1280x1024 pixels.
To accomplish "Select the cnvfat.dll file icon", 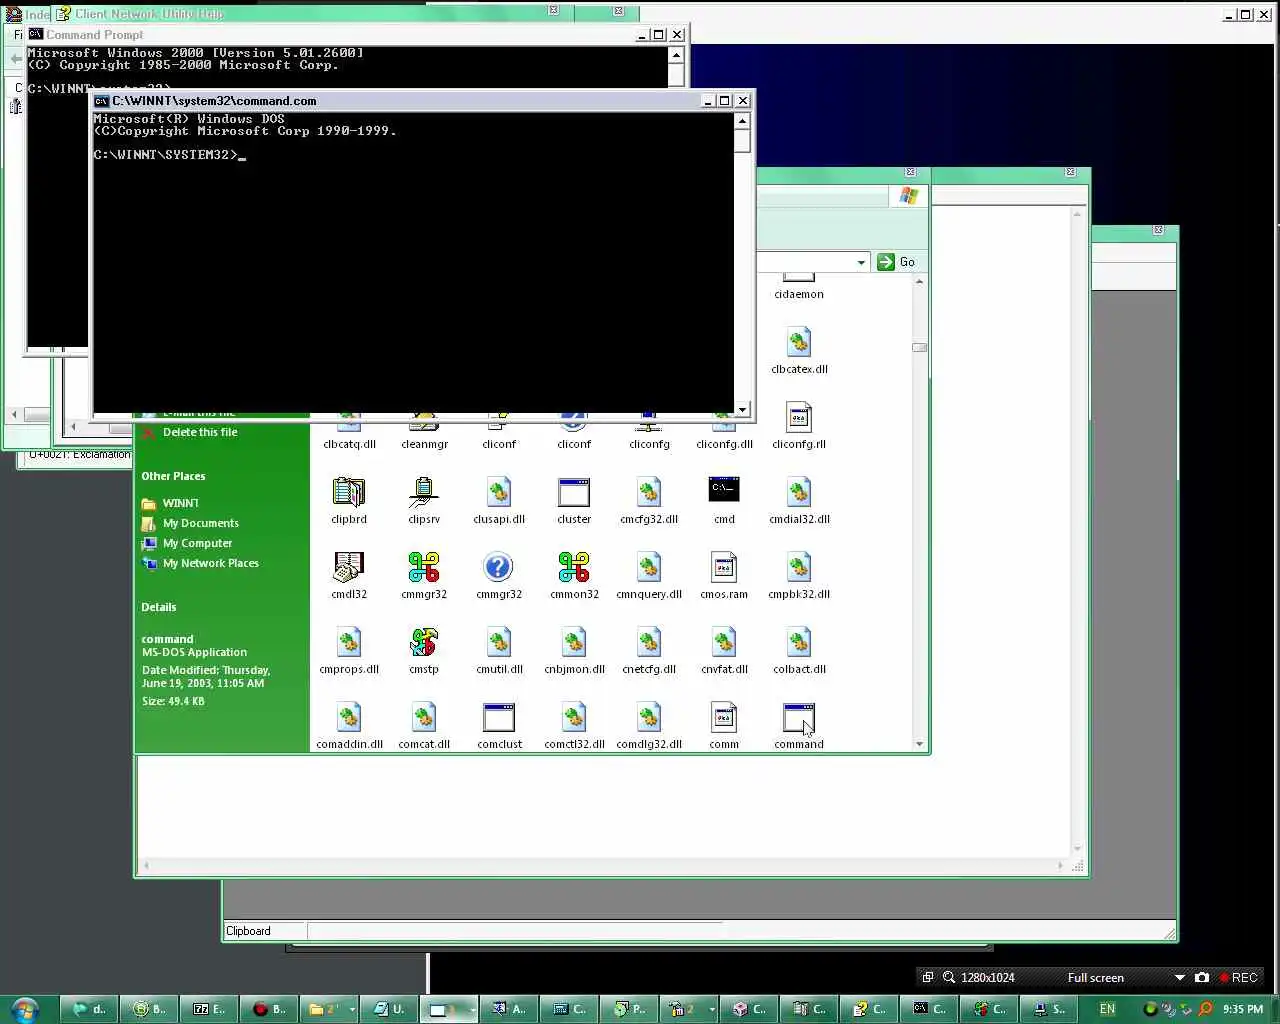I will coord(724,641).
